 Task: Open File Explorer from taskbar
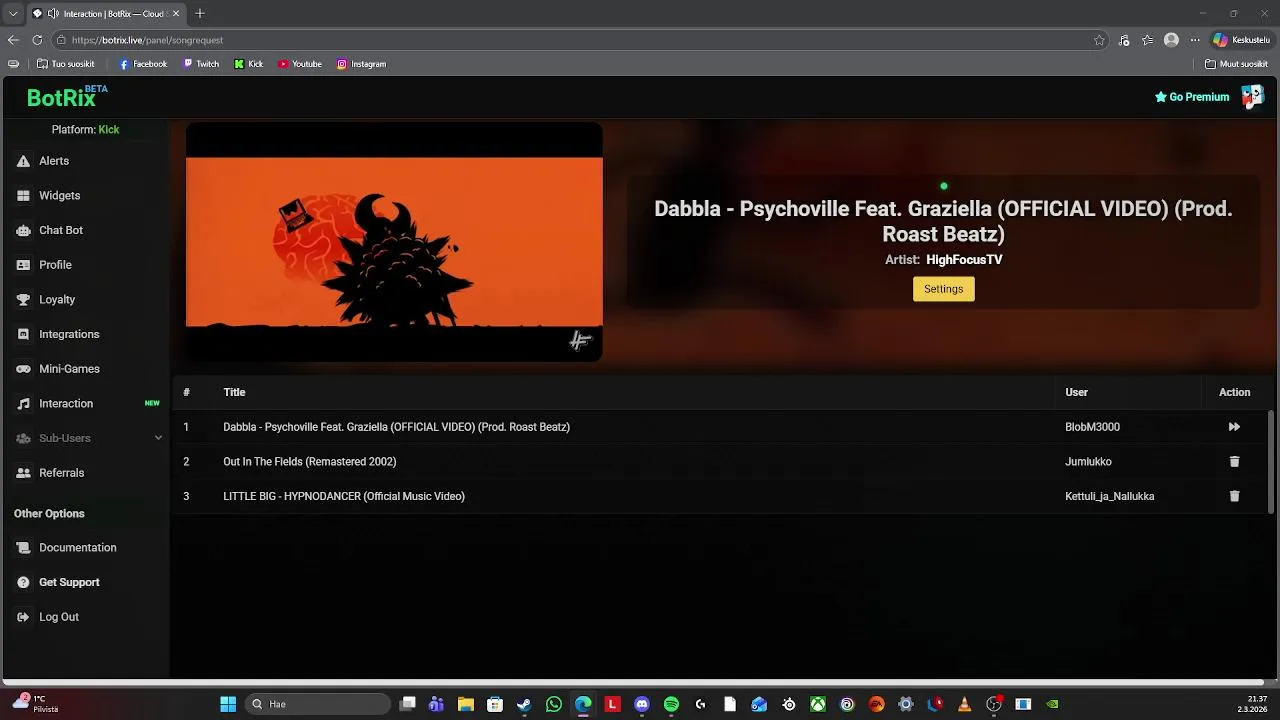465,704
